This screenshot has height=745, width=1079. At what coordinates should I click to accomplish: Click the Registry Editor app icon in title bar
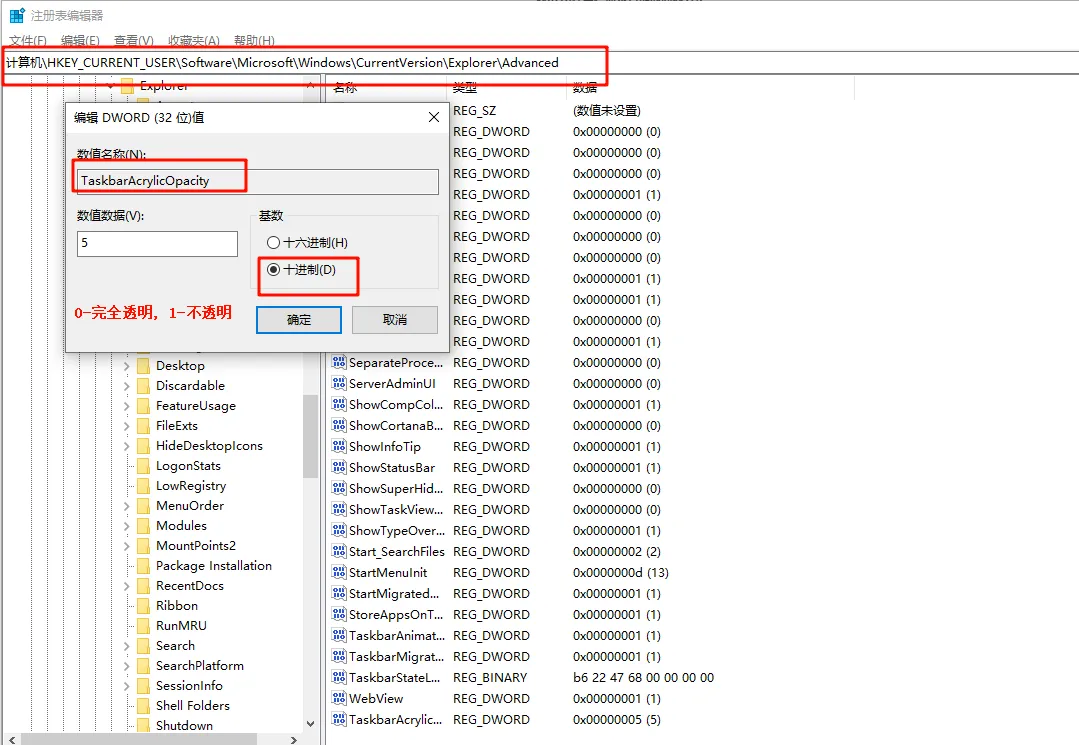tap(17, 16)
